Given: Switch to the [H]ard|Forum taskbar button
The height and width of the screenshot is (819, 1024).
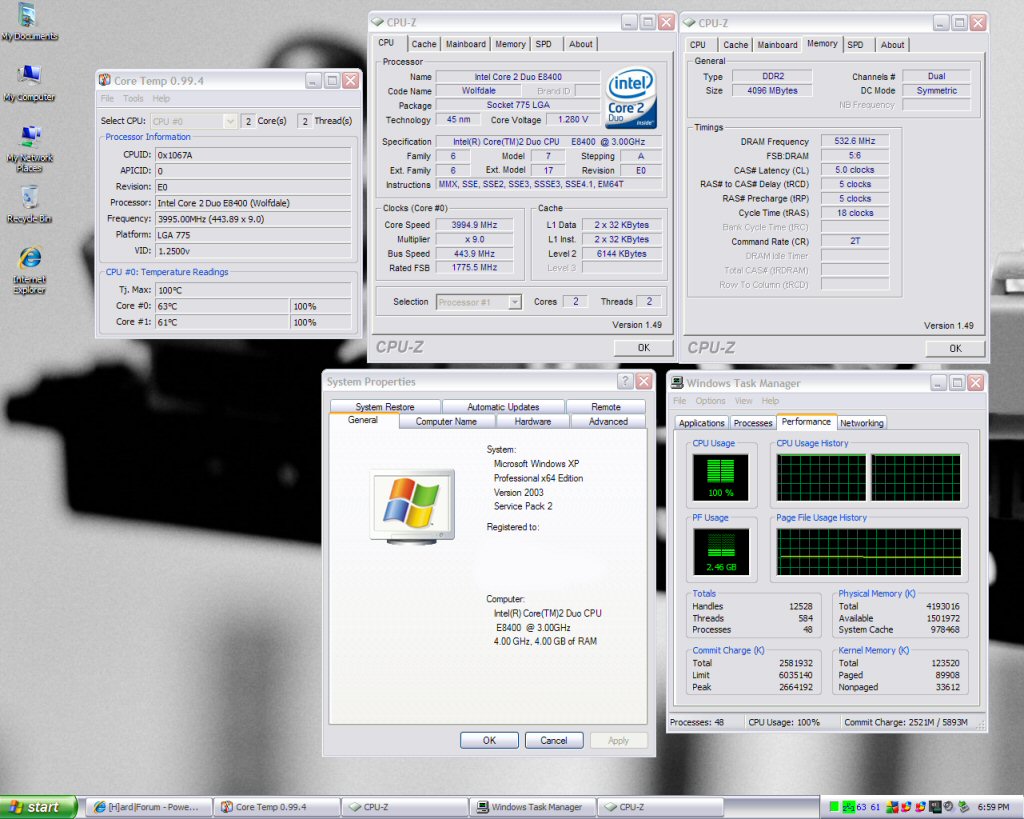Looking at the screenshot, I should [x=150, y=807].
